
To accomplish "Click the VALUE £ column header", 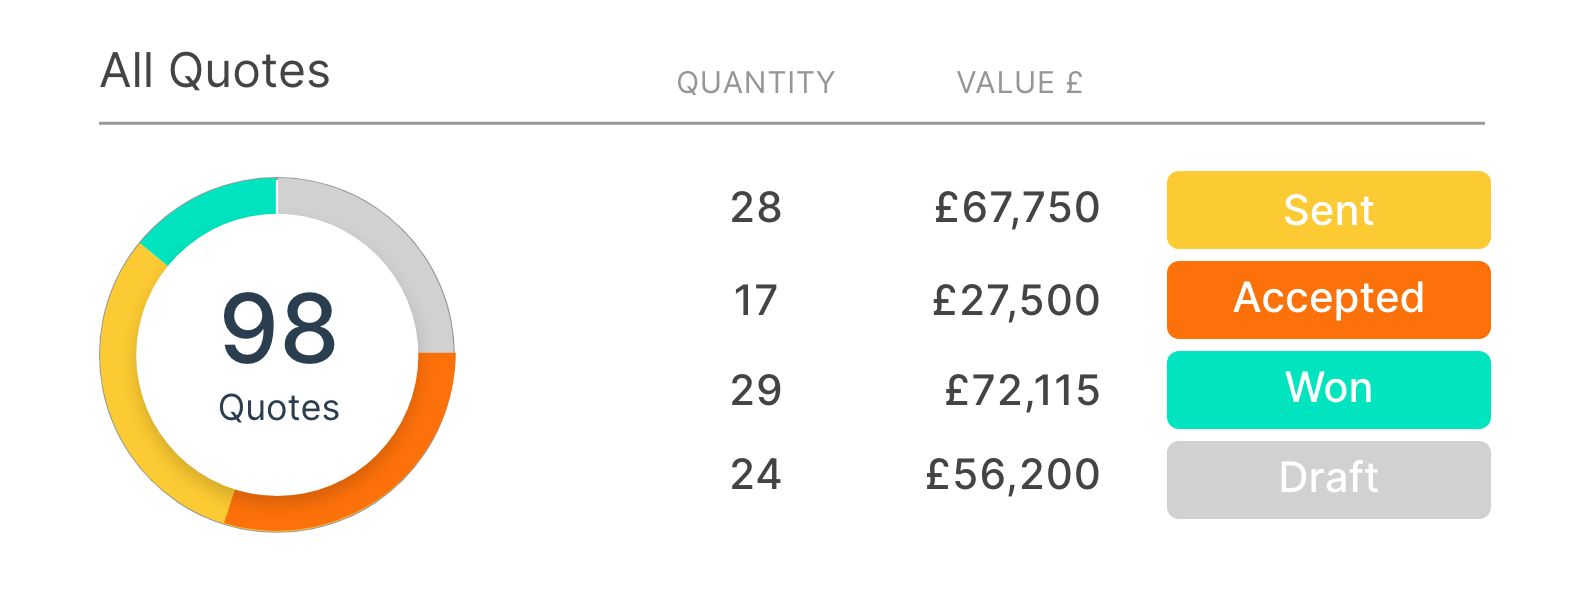I will [x=1019, y=83].
